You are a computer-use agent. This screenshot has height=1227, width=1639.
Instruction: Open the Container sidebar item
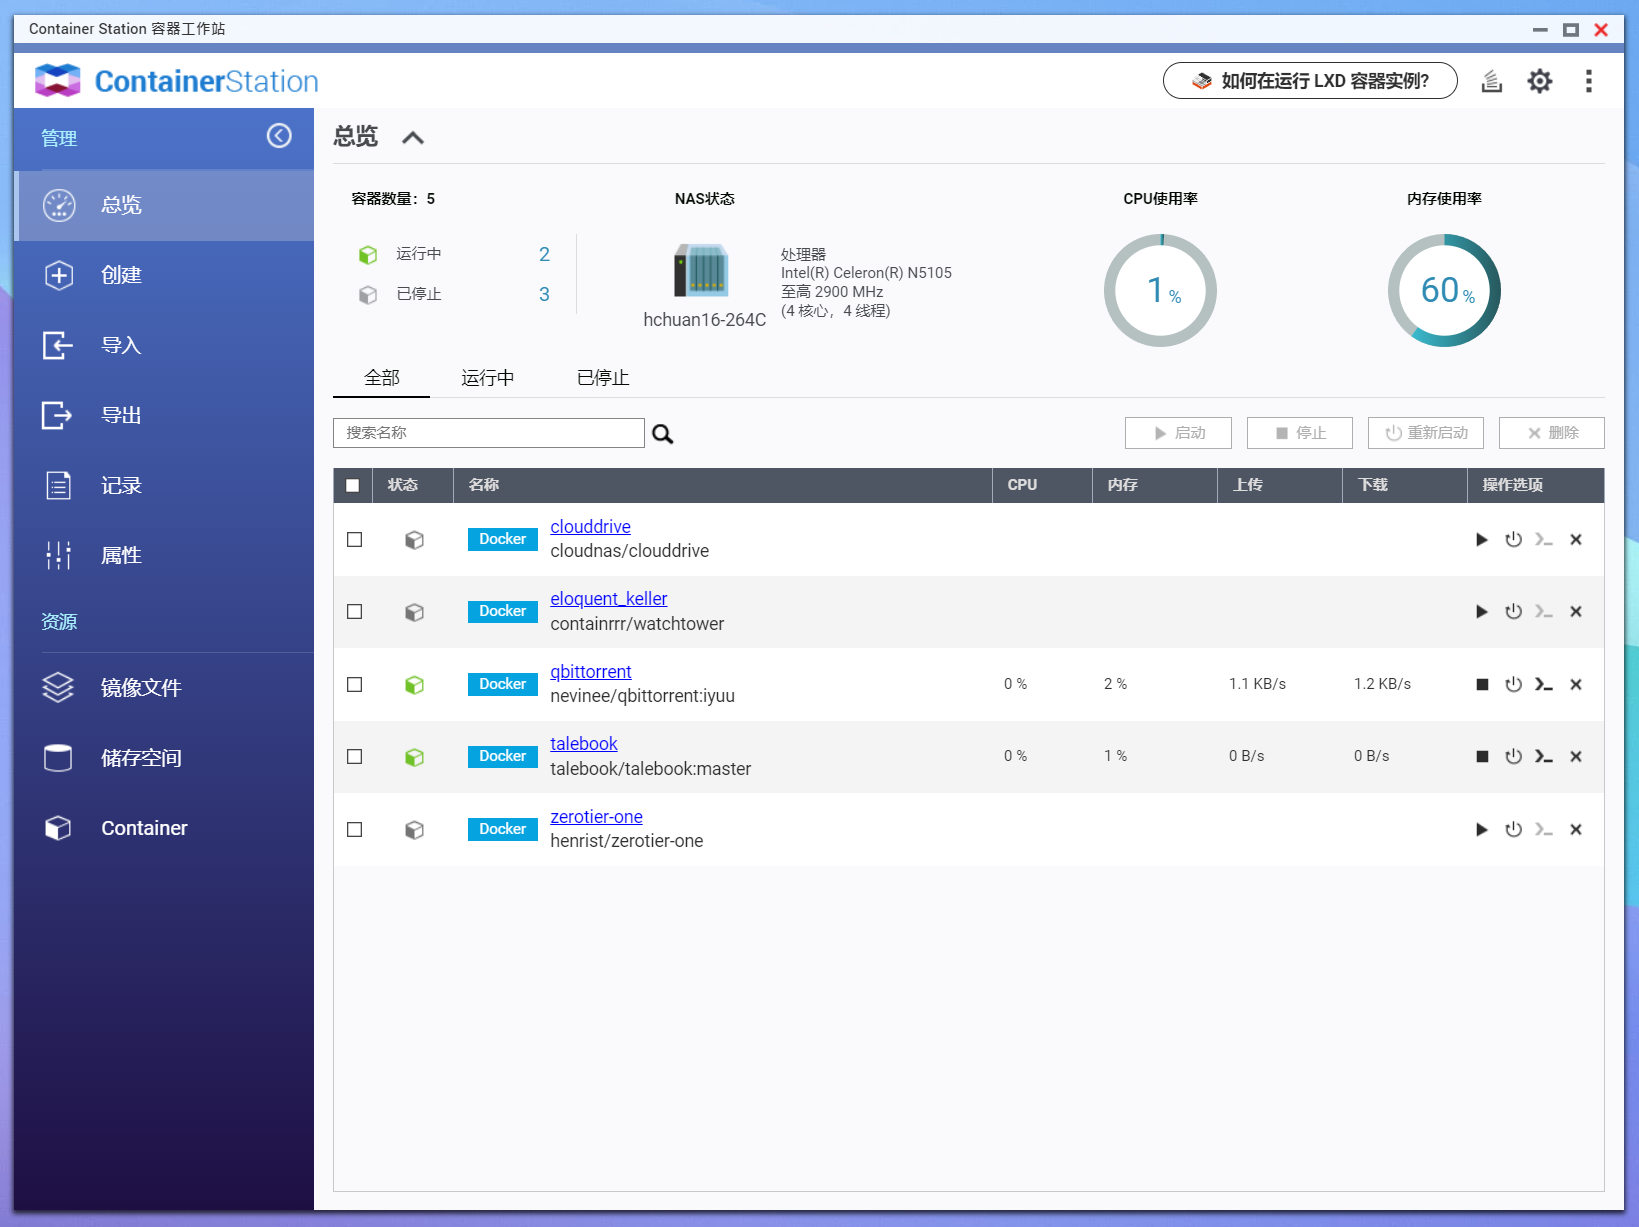coord(164,827)
